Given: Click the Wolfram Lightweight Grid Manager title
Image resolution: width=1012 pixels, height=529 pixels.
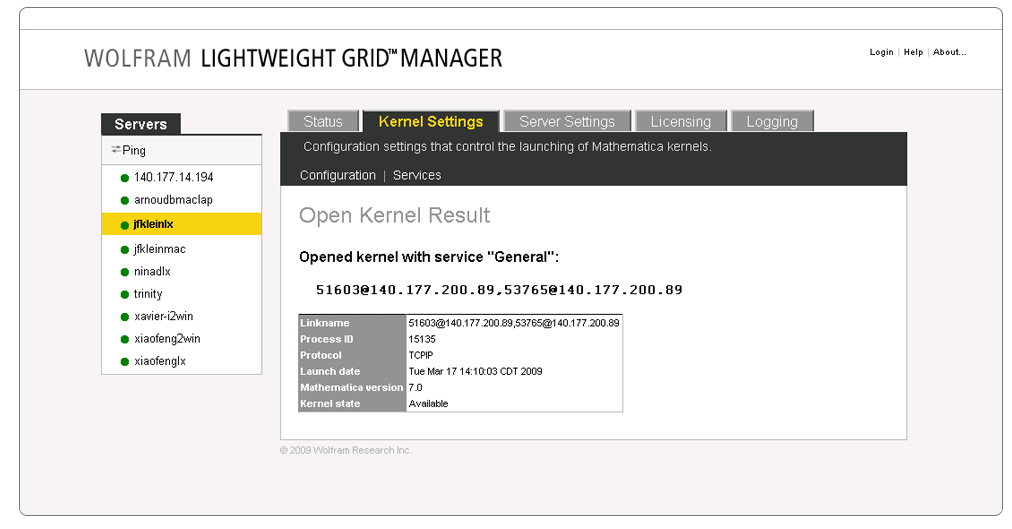Looking at the screenshot, I should (x=293, y=59).
